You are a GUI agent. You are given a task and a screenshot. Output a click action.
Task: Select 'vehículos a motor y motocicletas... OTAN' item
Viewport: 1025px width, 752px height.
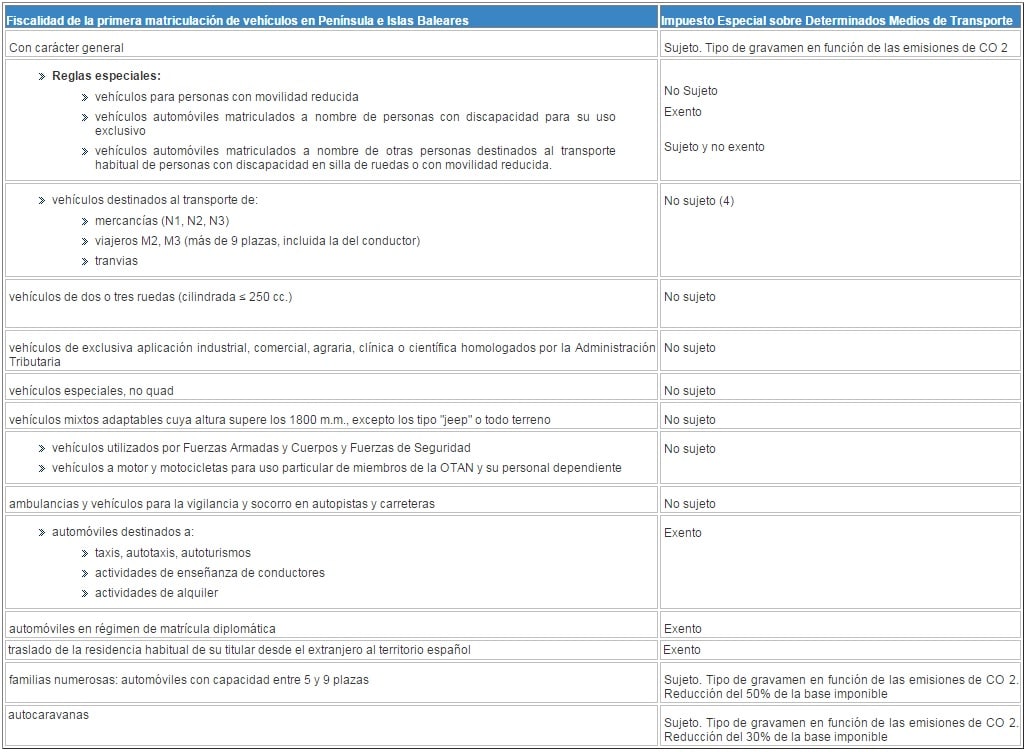(x=337, y=468)
